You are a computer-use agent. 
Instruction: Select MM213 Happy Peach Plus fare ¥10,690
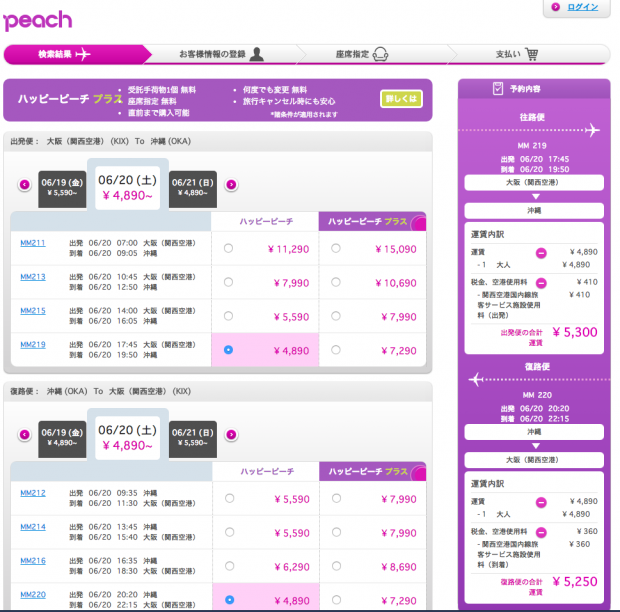[x=336, y=282]
